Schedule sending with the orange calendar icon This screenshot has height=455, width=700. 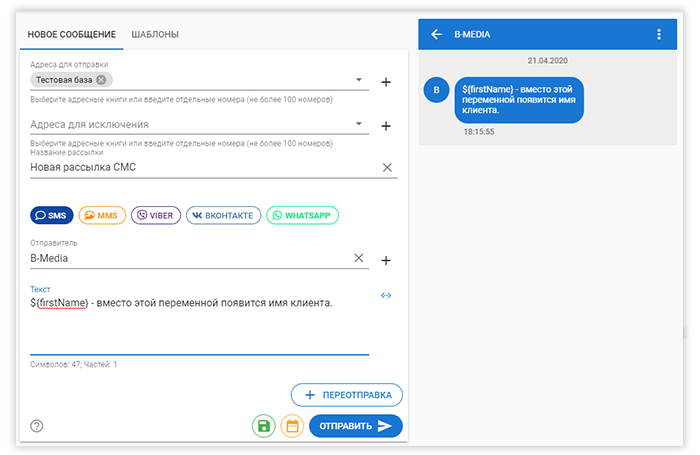(x=293, y=426)
